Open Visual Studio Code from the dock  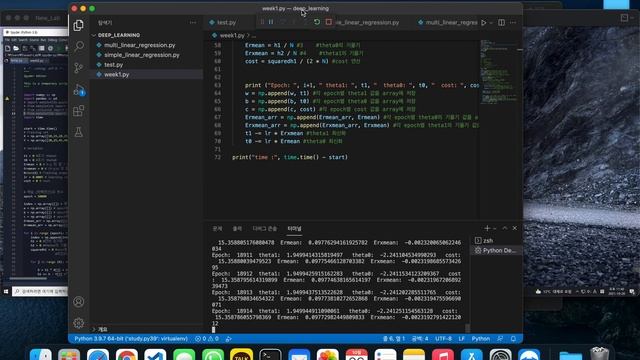[155, 355]
